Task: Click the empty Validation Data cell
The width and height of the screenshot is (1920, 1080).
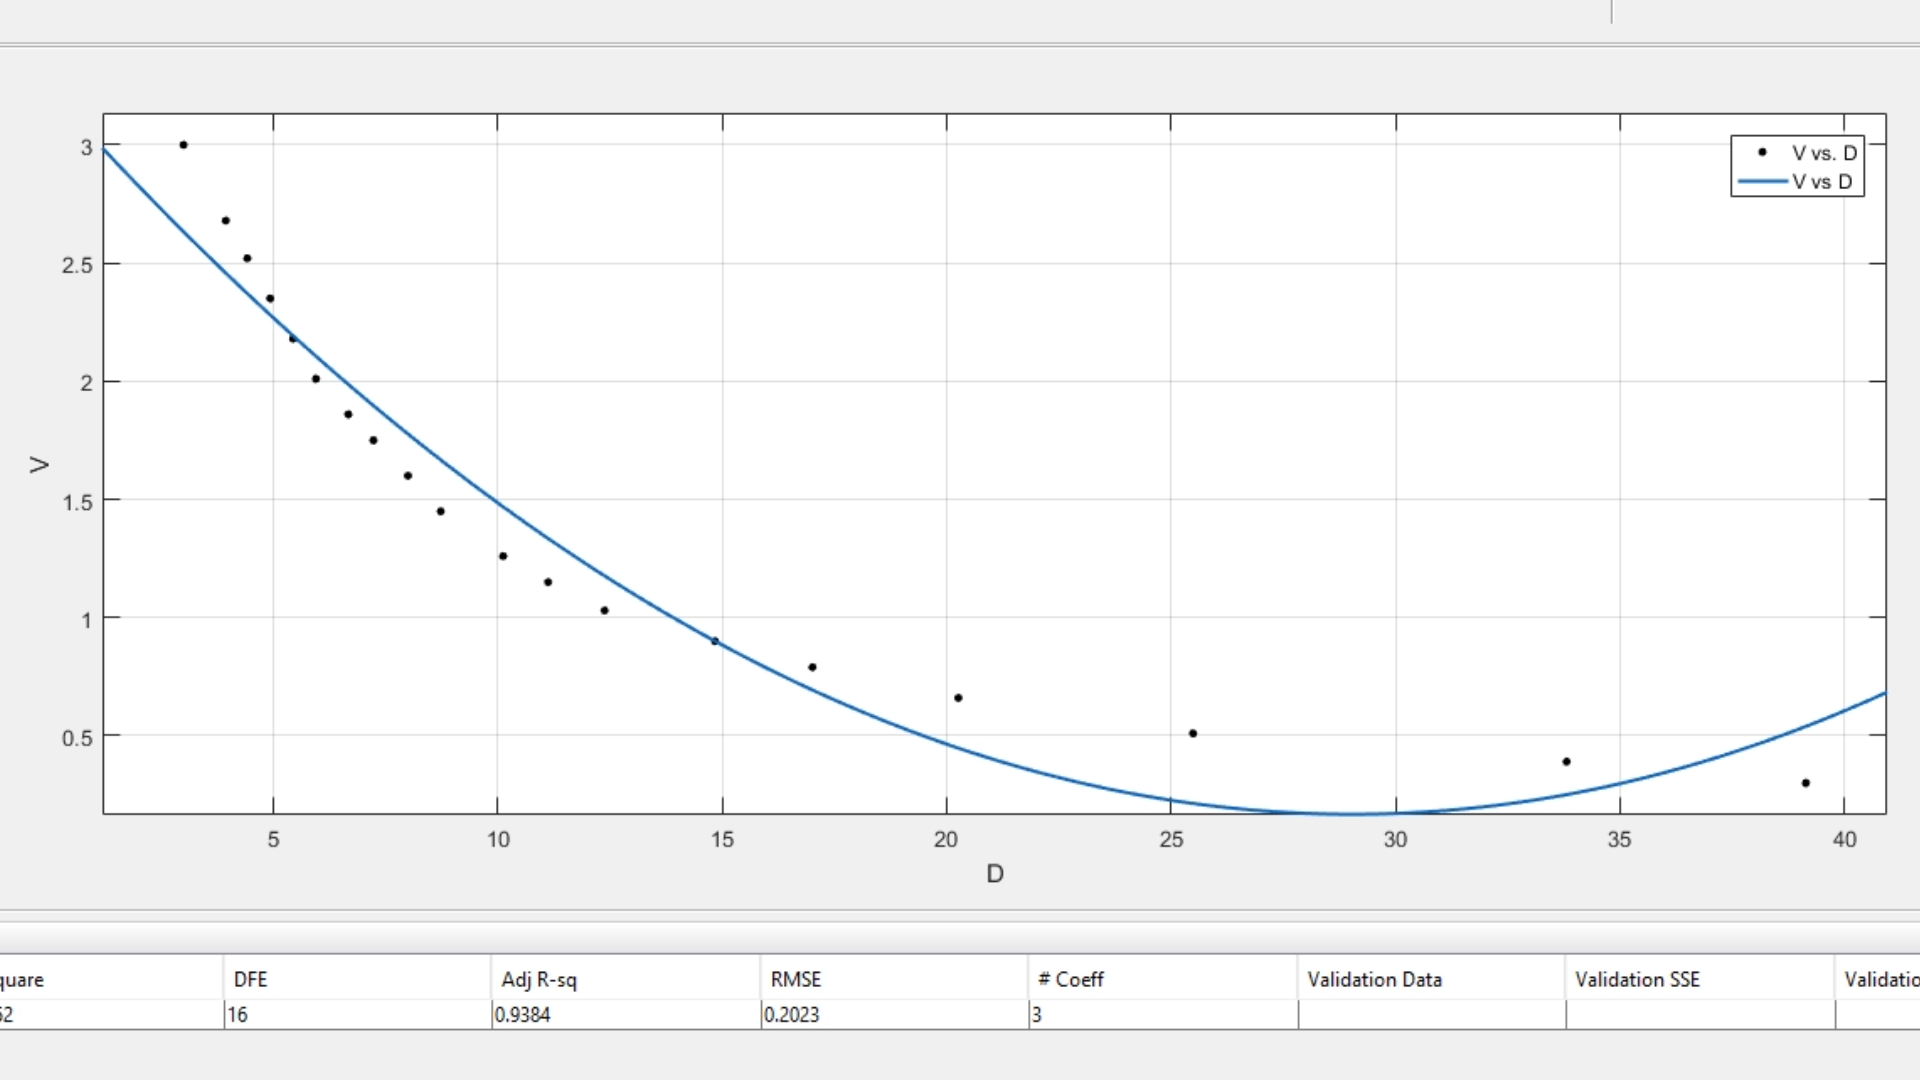Action: tap(1430, 1014)
